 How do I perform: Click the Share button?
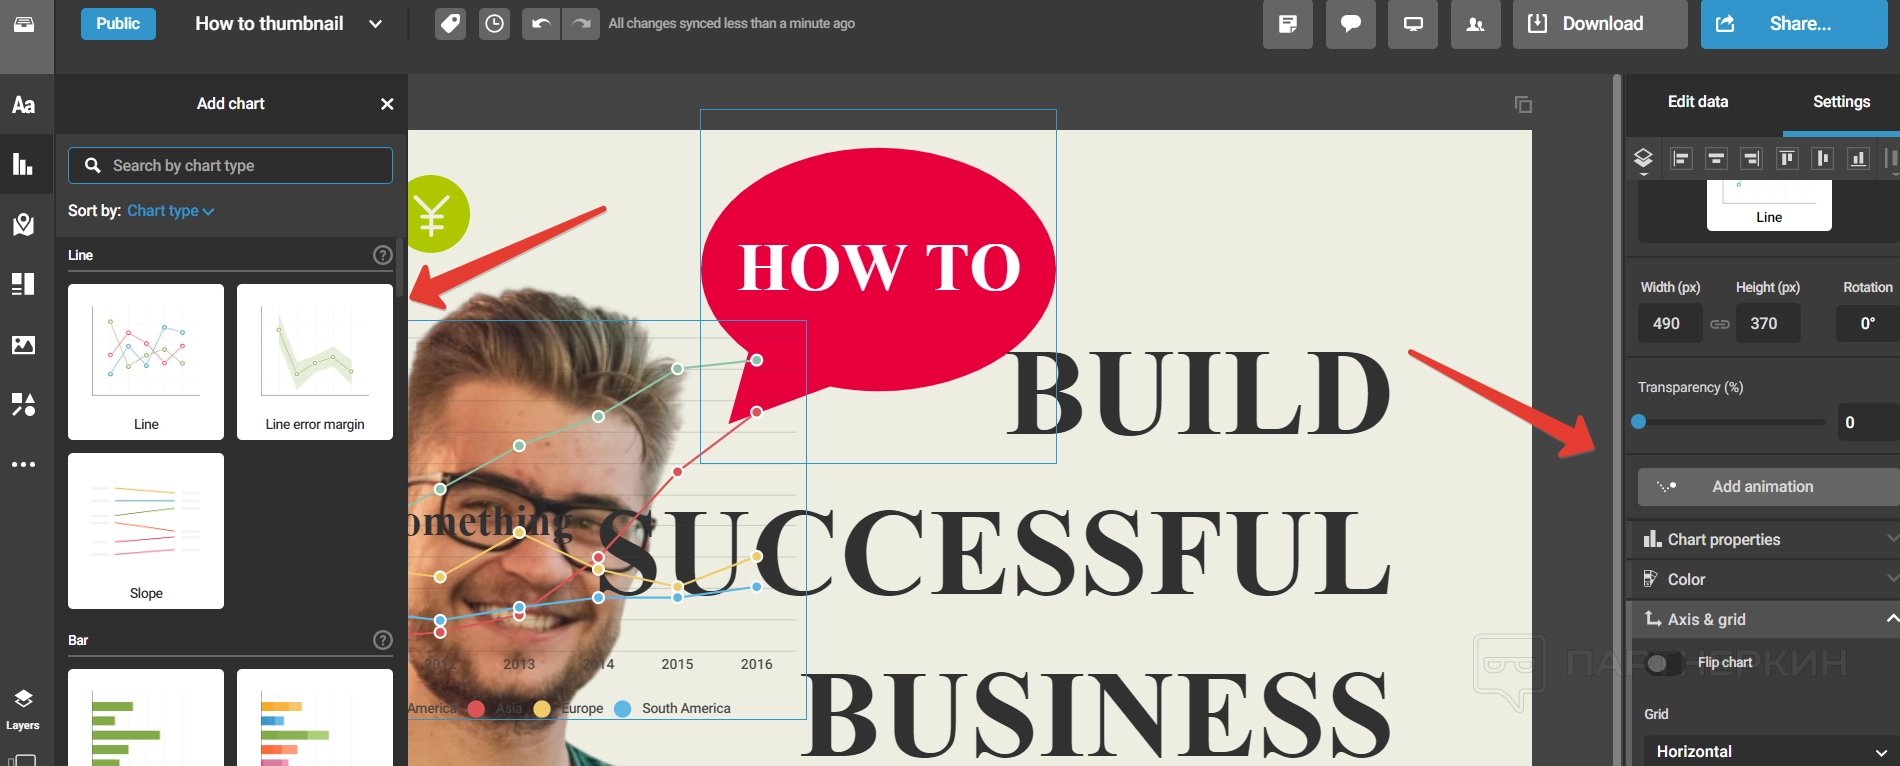1794,24
